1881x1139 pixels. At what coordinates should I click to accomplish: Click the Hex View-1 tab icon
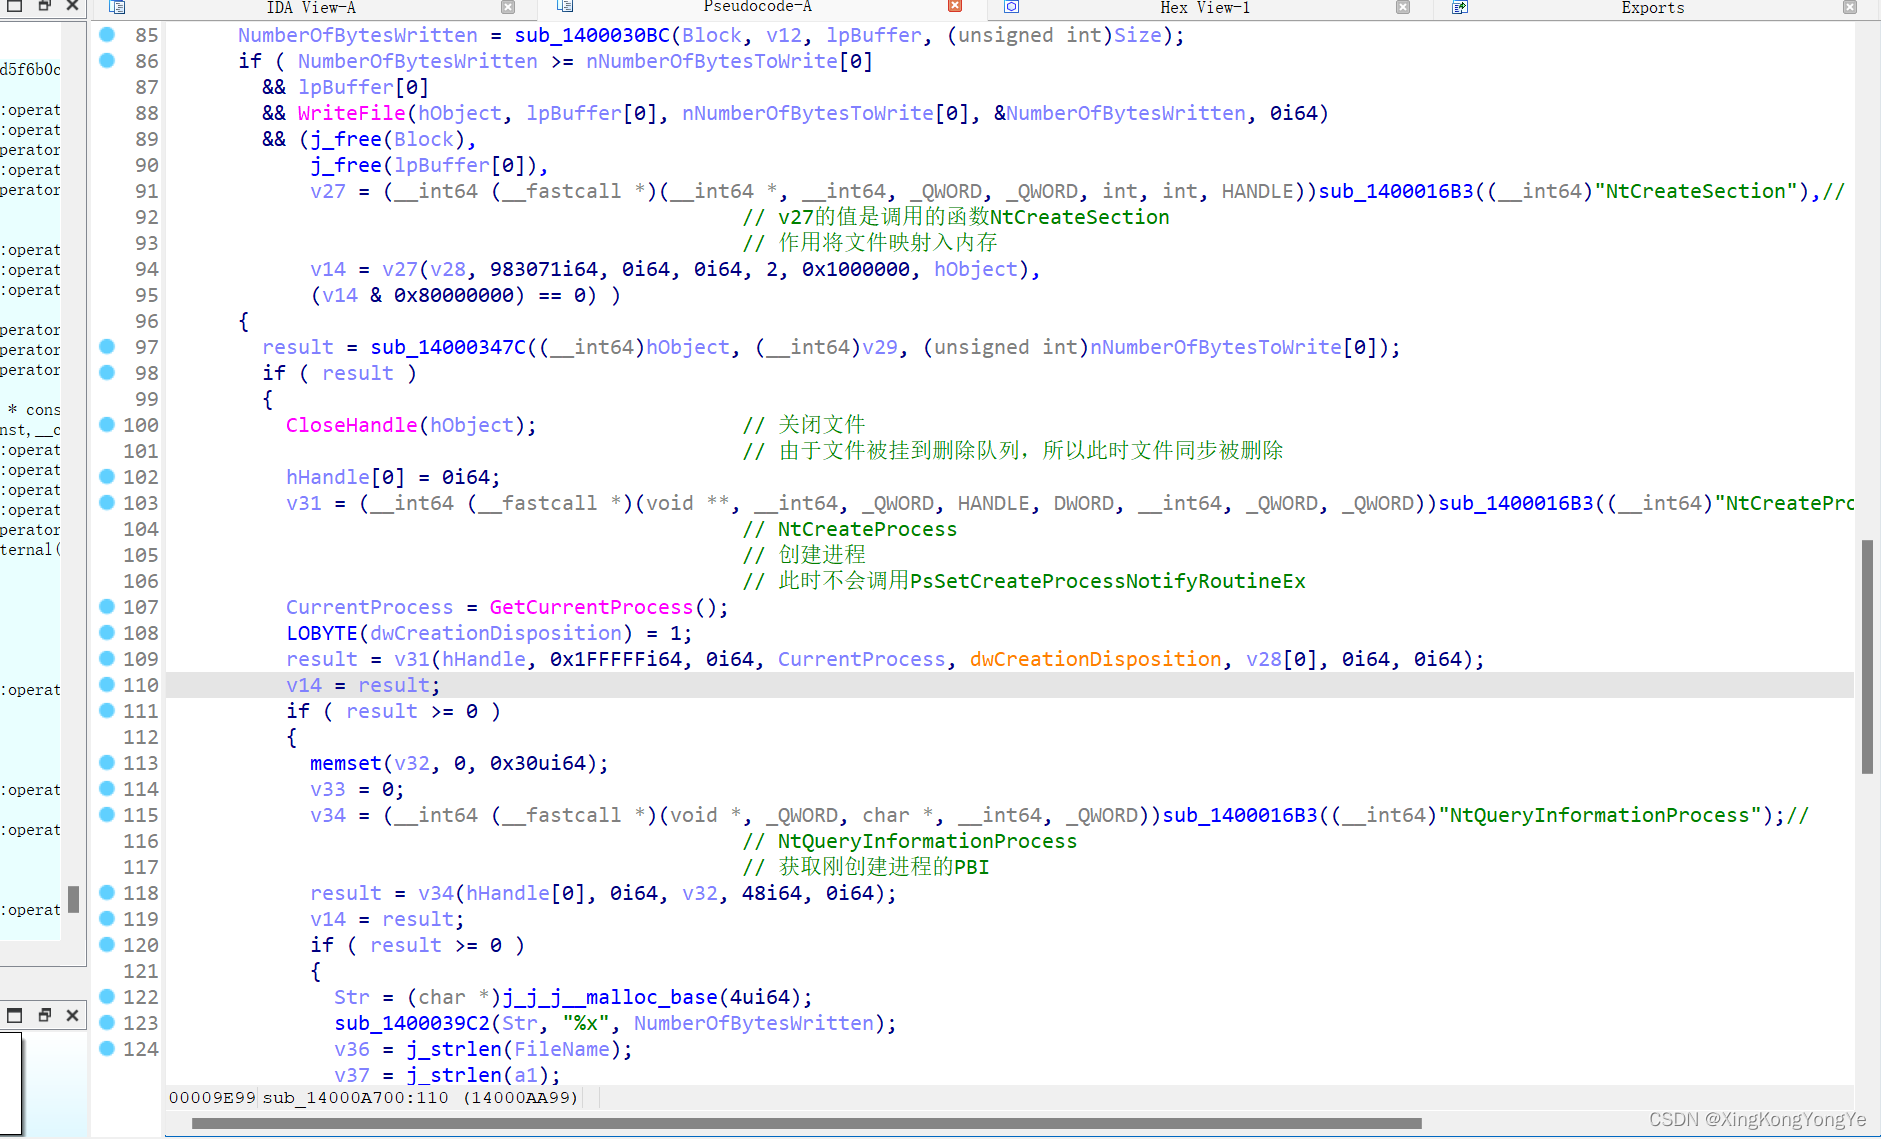[x=1012, y=7]
